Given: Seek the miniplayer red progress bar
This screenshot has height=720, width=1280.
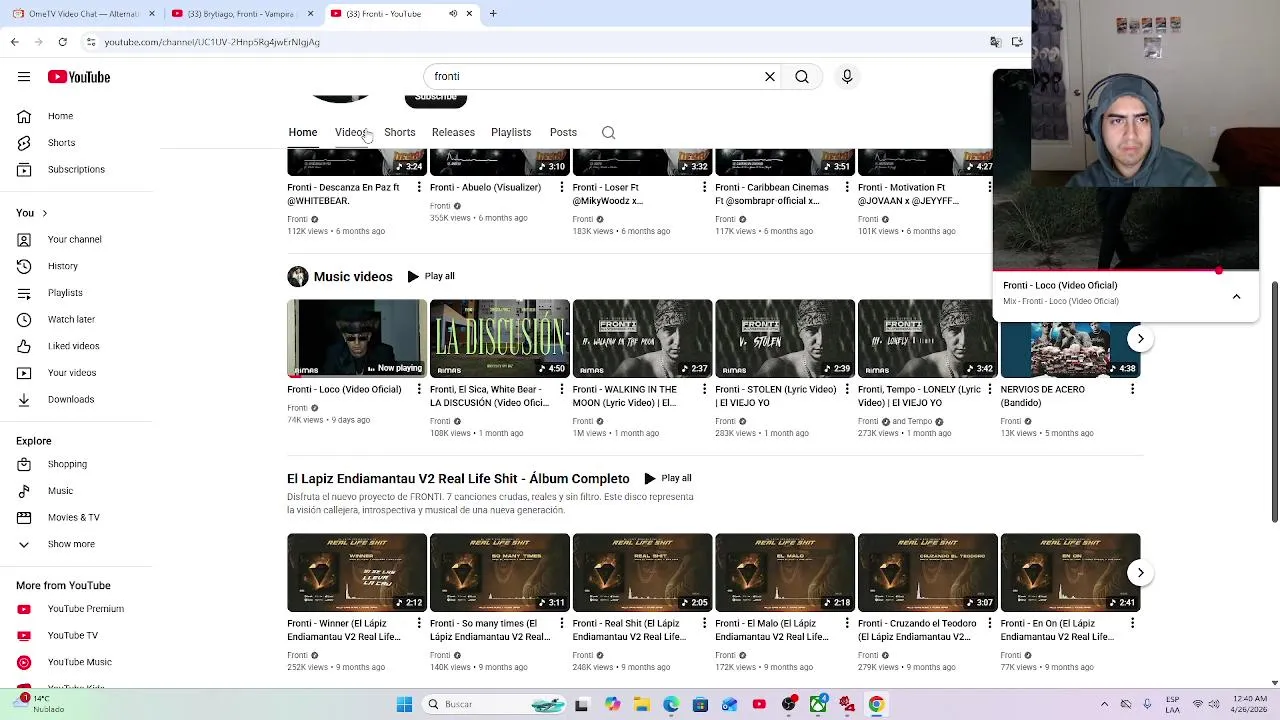Looking at the screenshot, I should [x=1126, y=270].
